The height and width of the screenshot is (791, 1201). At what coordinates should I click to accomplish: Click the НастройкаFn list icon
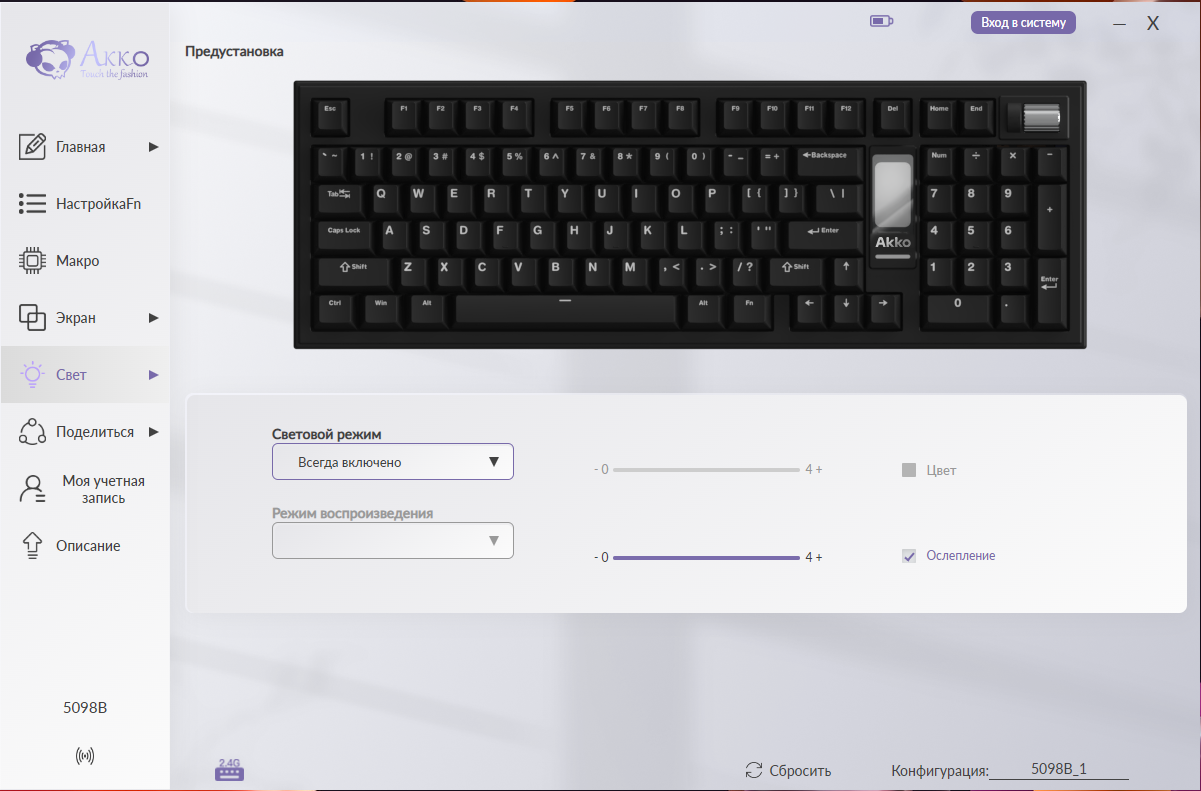click(33, 204)
